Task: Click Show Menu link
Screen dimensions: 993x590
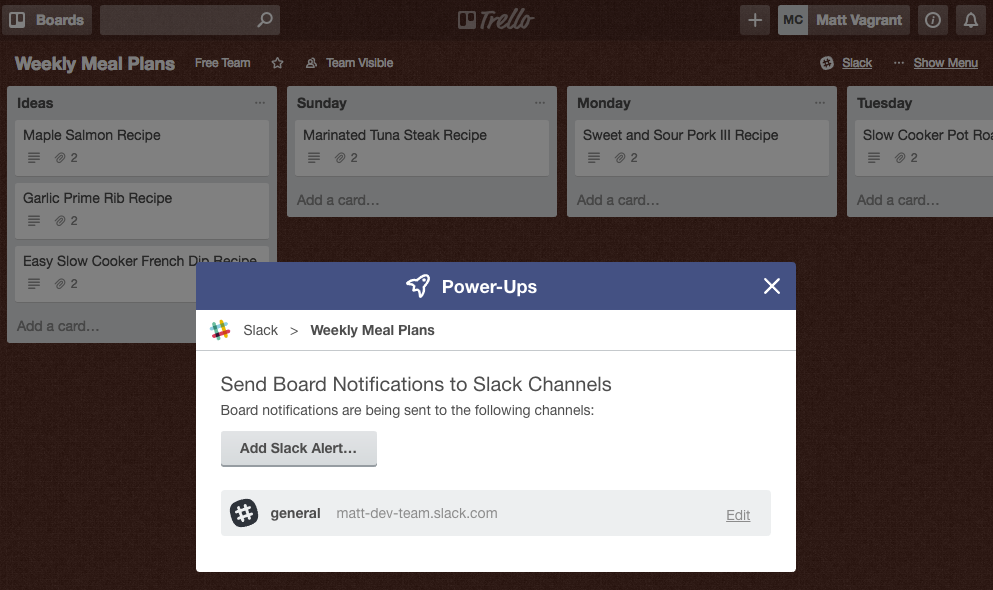Action: click(946, 63)
